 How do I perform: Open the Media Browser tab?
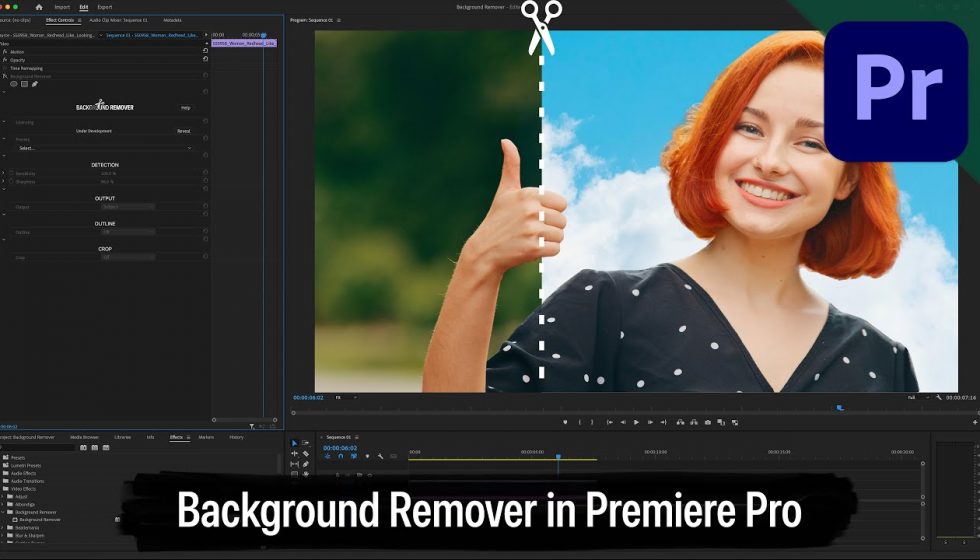pos(84,437)
